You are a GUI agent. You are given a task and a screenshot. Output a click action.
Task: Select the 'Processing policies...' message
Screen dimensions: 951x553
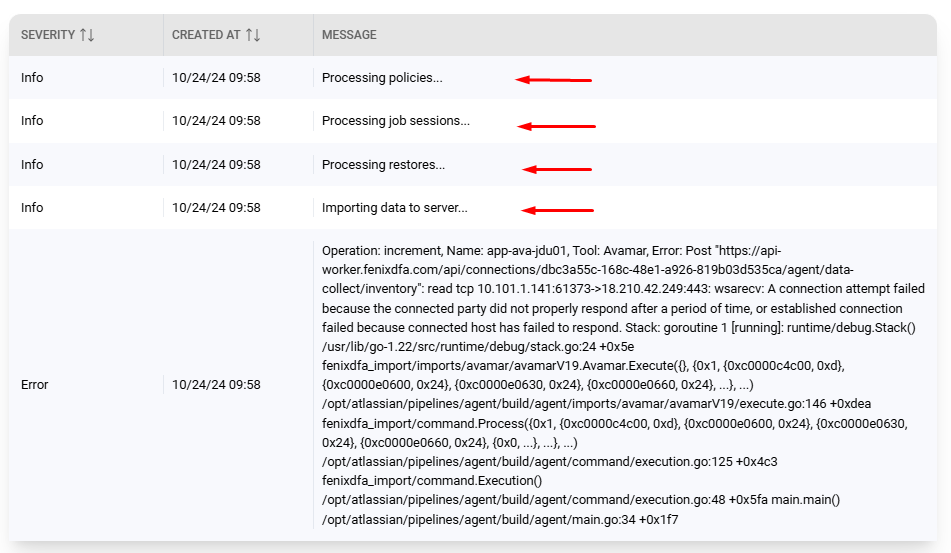click(x=382, y=78)
